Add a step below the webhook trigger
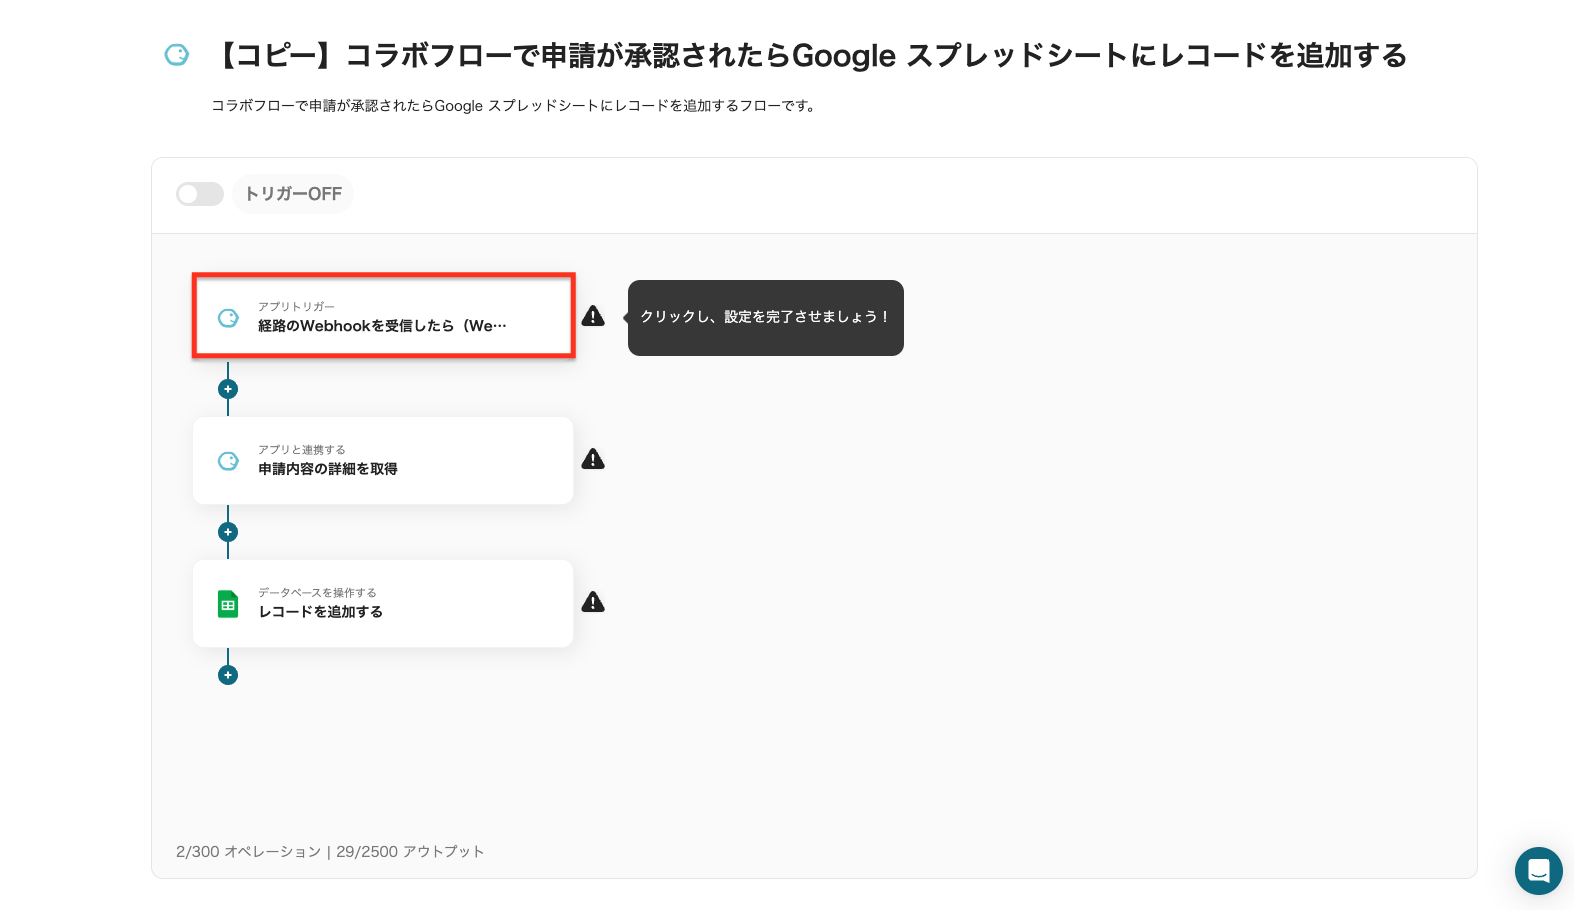Screen dimensions: 1574x910 [228, 389]
